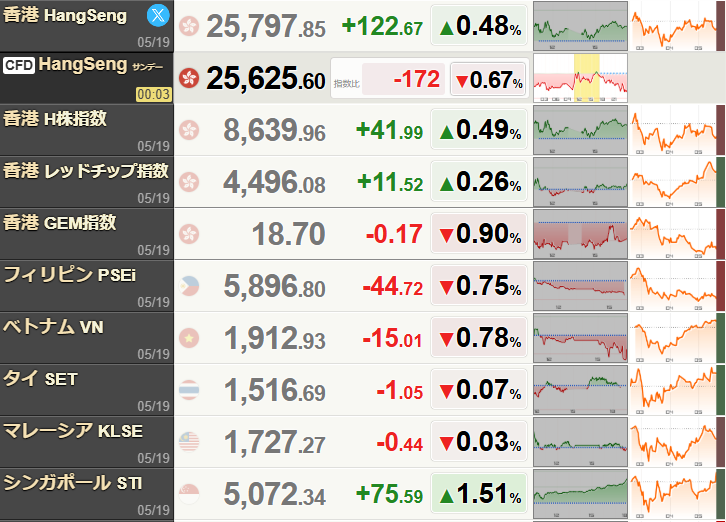The height and width of the screenshot is (522, 726).
Task: Click the ▼0.07% change badge
Action: pyautogui.click(x=479, y=389)
